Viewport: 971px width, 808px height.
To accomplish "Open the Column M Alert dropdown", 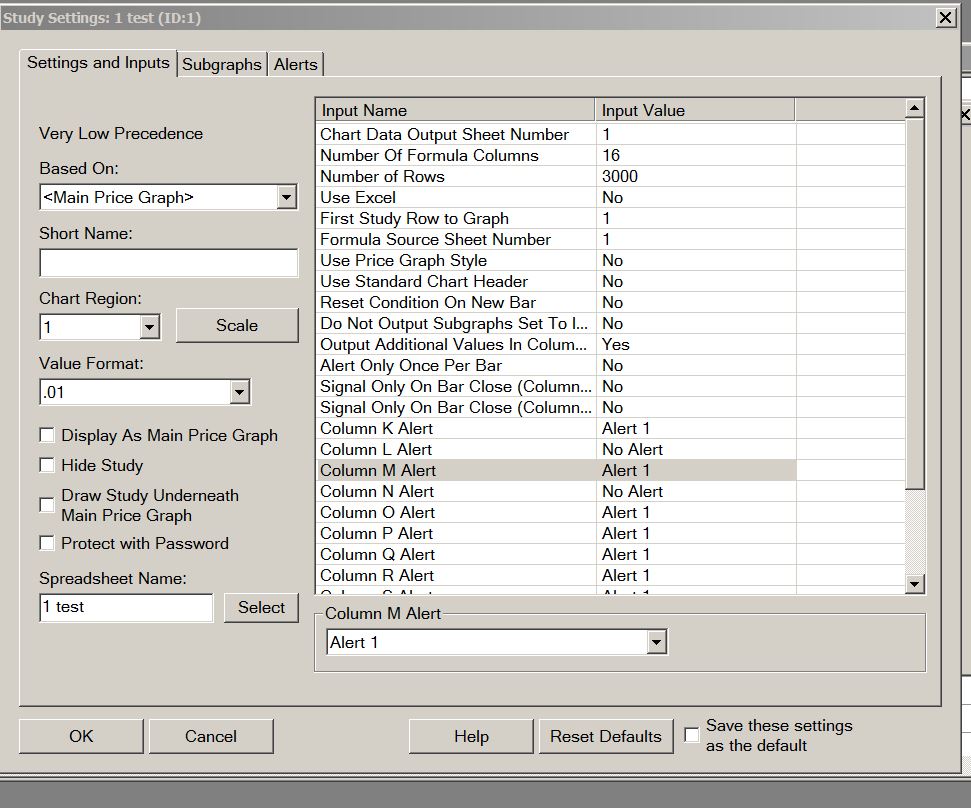I will coord(656,642).
